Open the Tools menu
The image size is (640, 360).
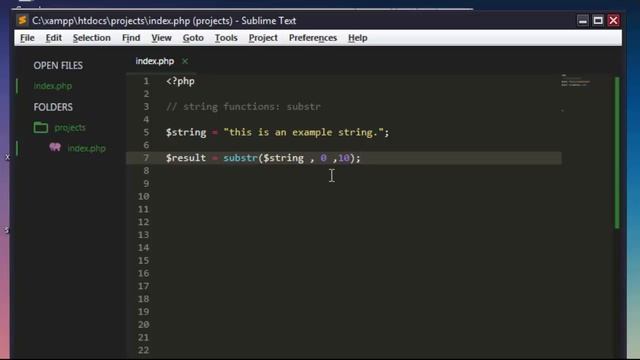pyautogui.click(x=226, y=38)
